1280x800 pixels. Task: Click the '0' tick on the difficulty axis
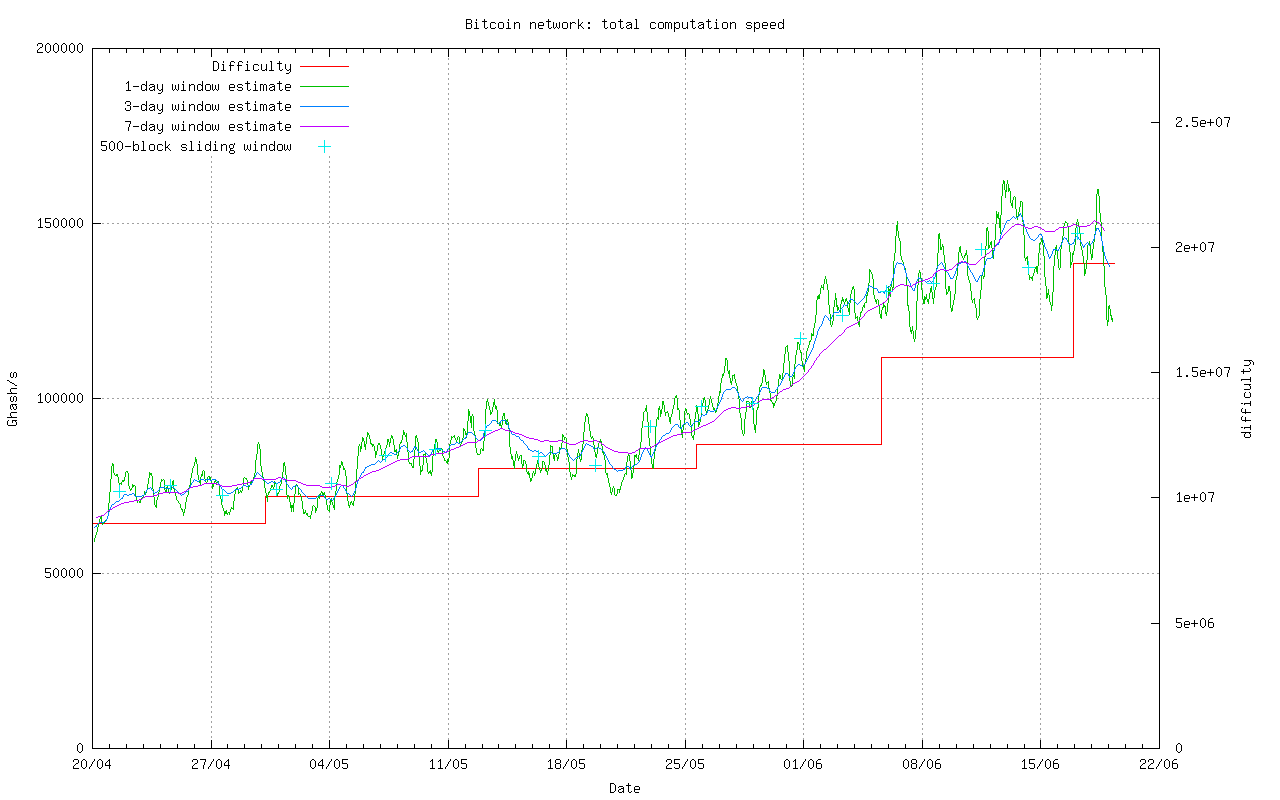[1177, 748]
